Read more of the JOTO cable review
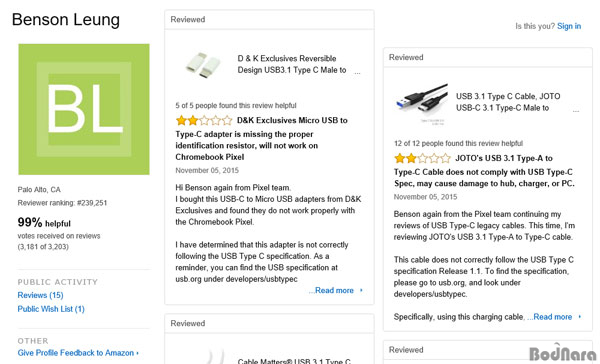 pos(552,317)
